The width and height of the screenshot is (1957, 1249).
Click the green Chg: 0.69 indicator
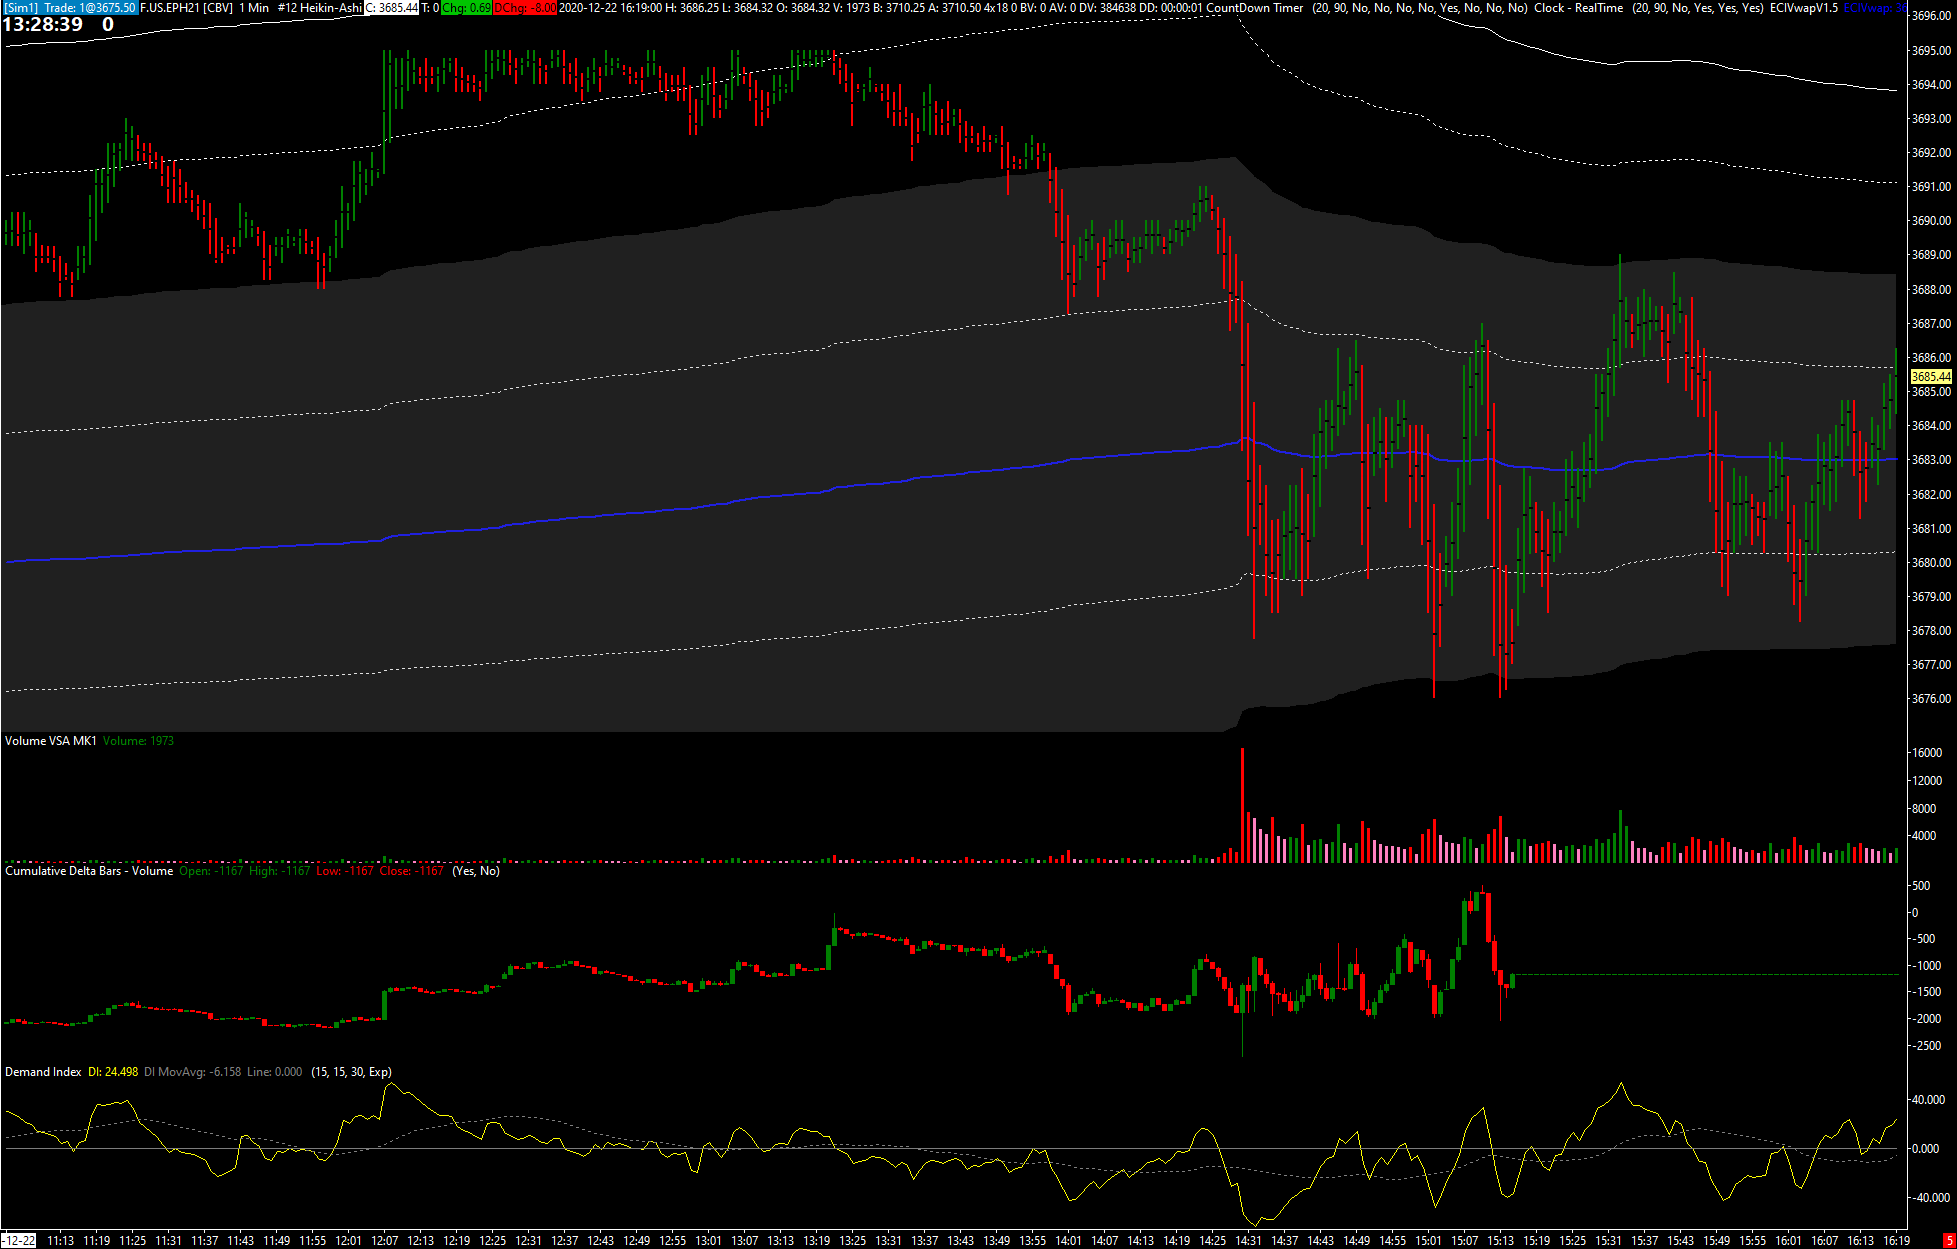pos(466,8)
